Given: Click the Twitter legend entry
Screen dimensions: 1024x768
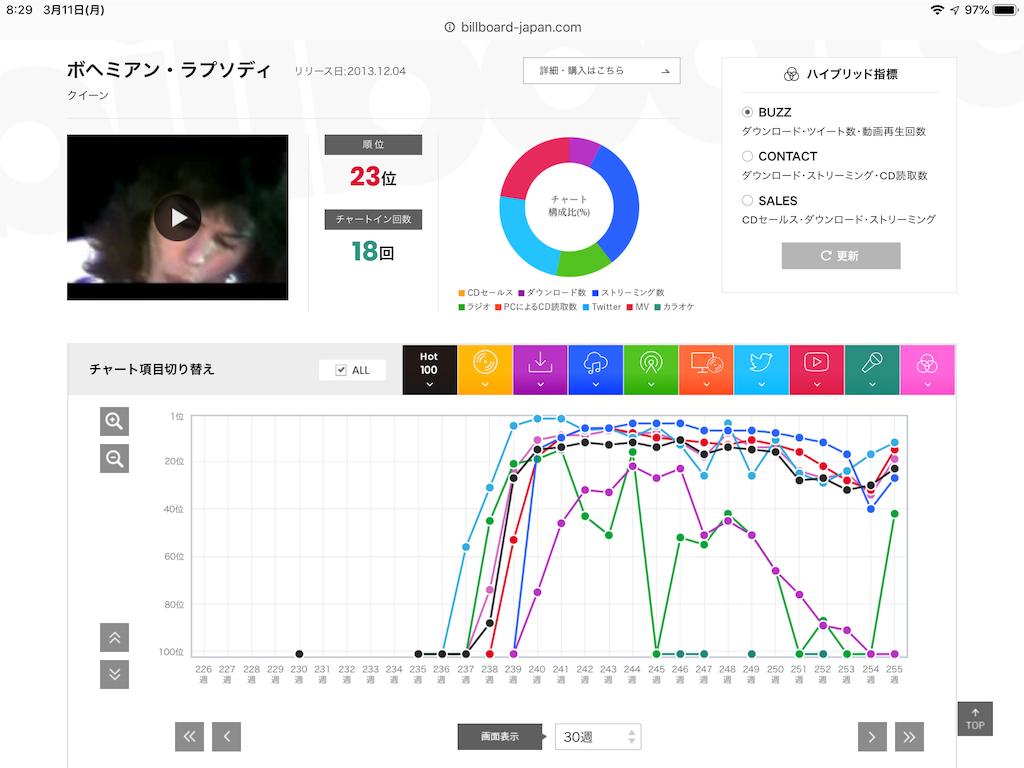Looking at the screenshot, I should click(601, 307).
